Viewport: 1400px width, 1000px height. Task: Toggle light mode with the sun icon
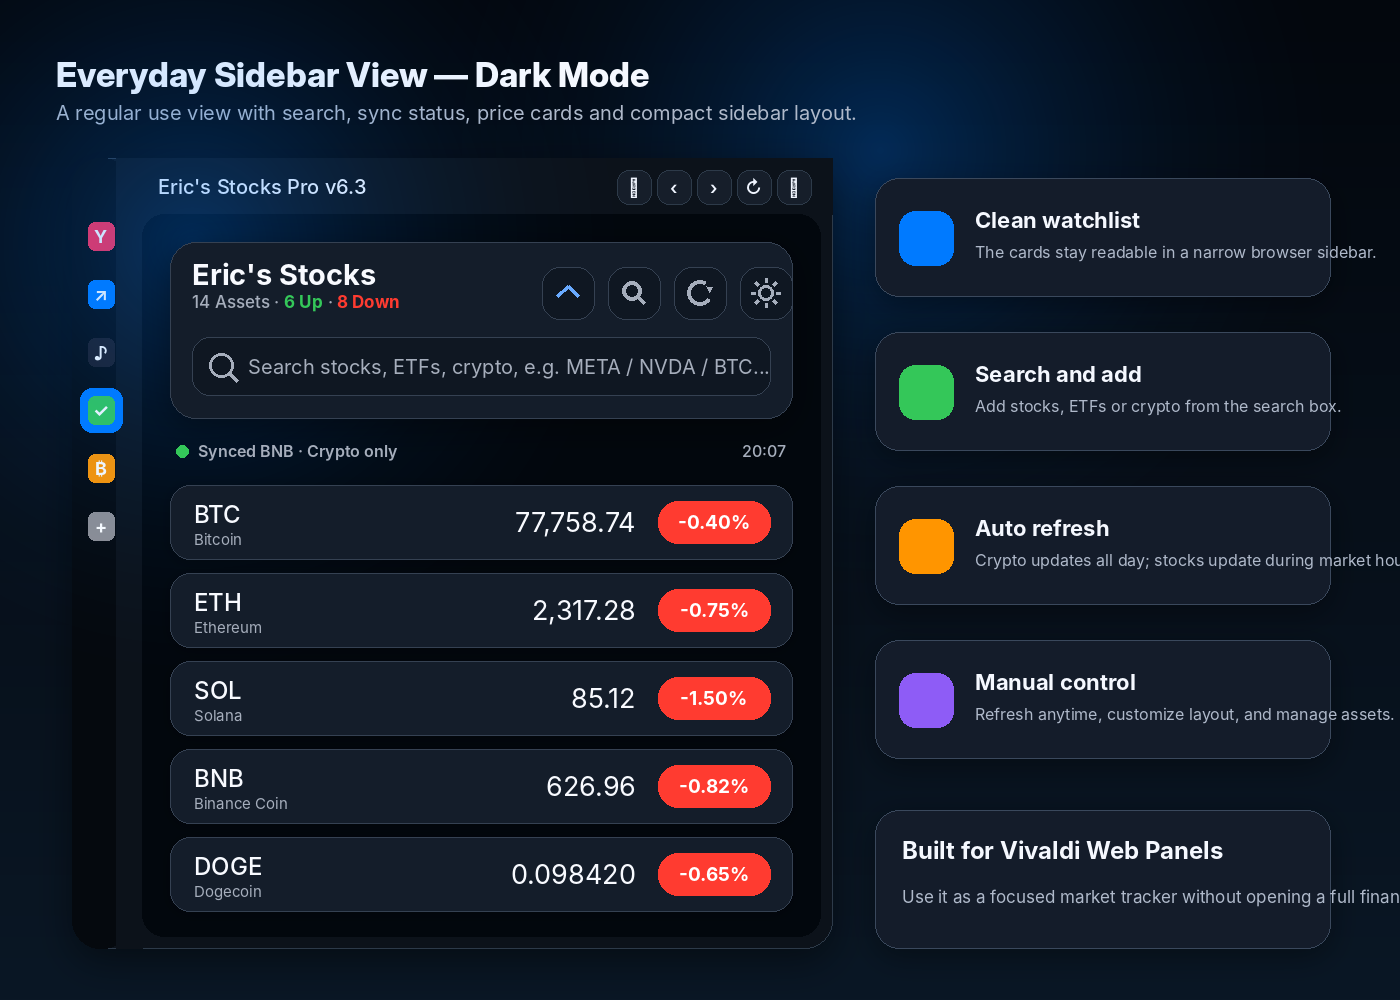[x=766, y=293]
